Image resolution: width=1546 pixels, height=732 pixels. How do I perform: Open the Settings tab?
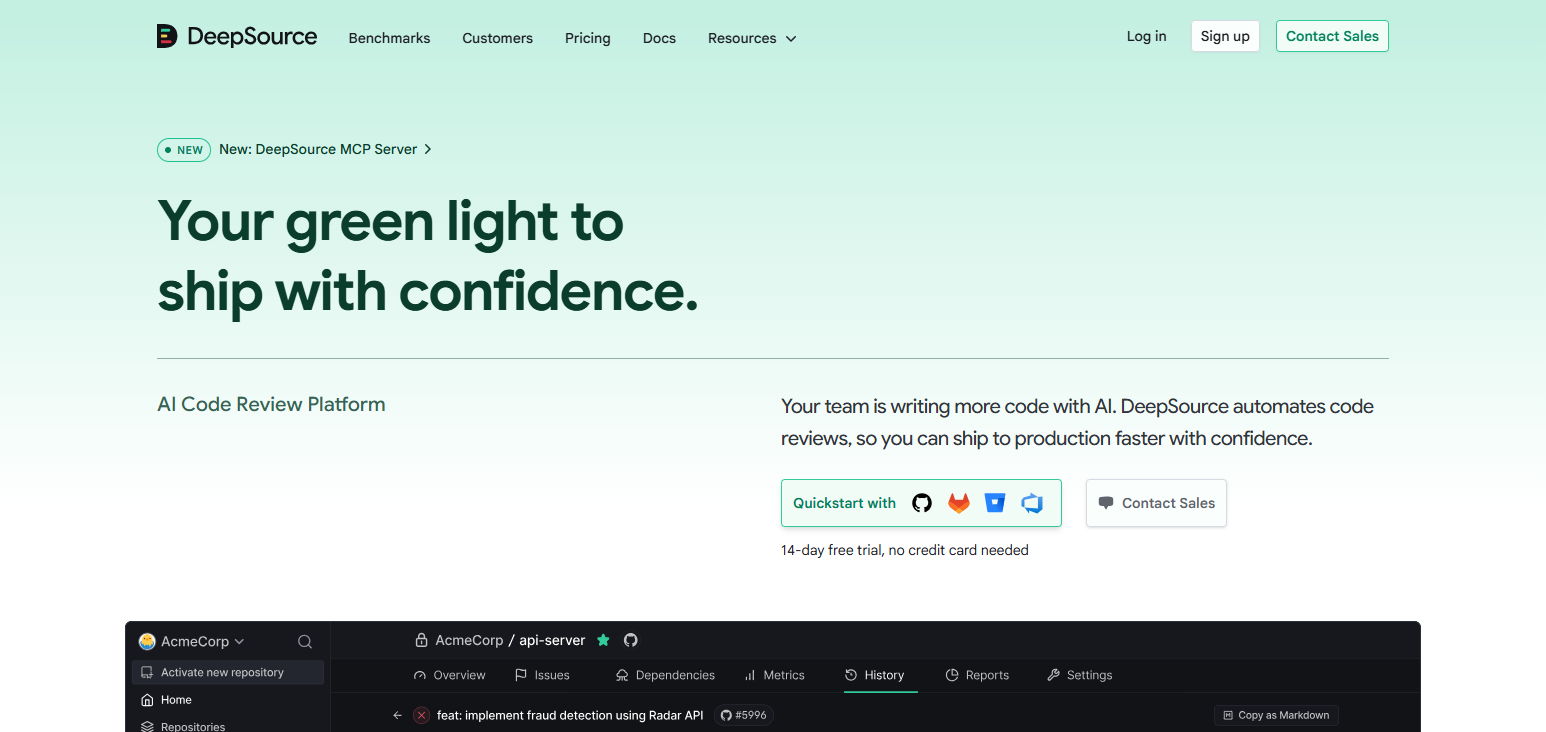1079,675
